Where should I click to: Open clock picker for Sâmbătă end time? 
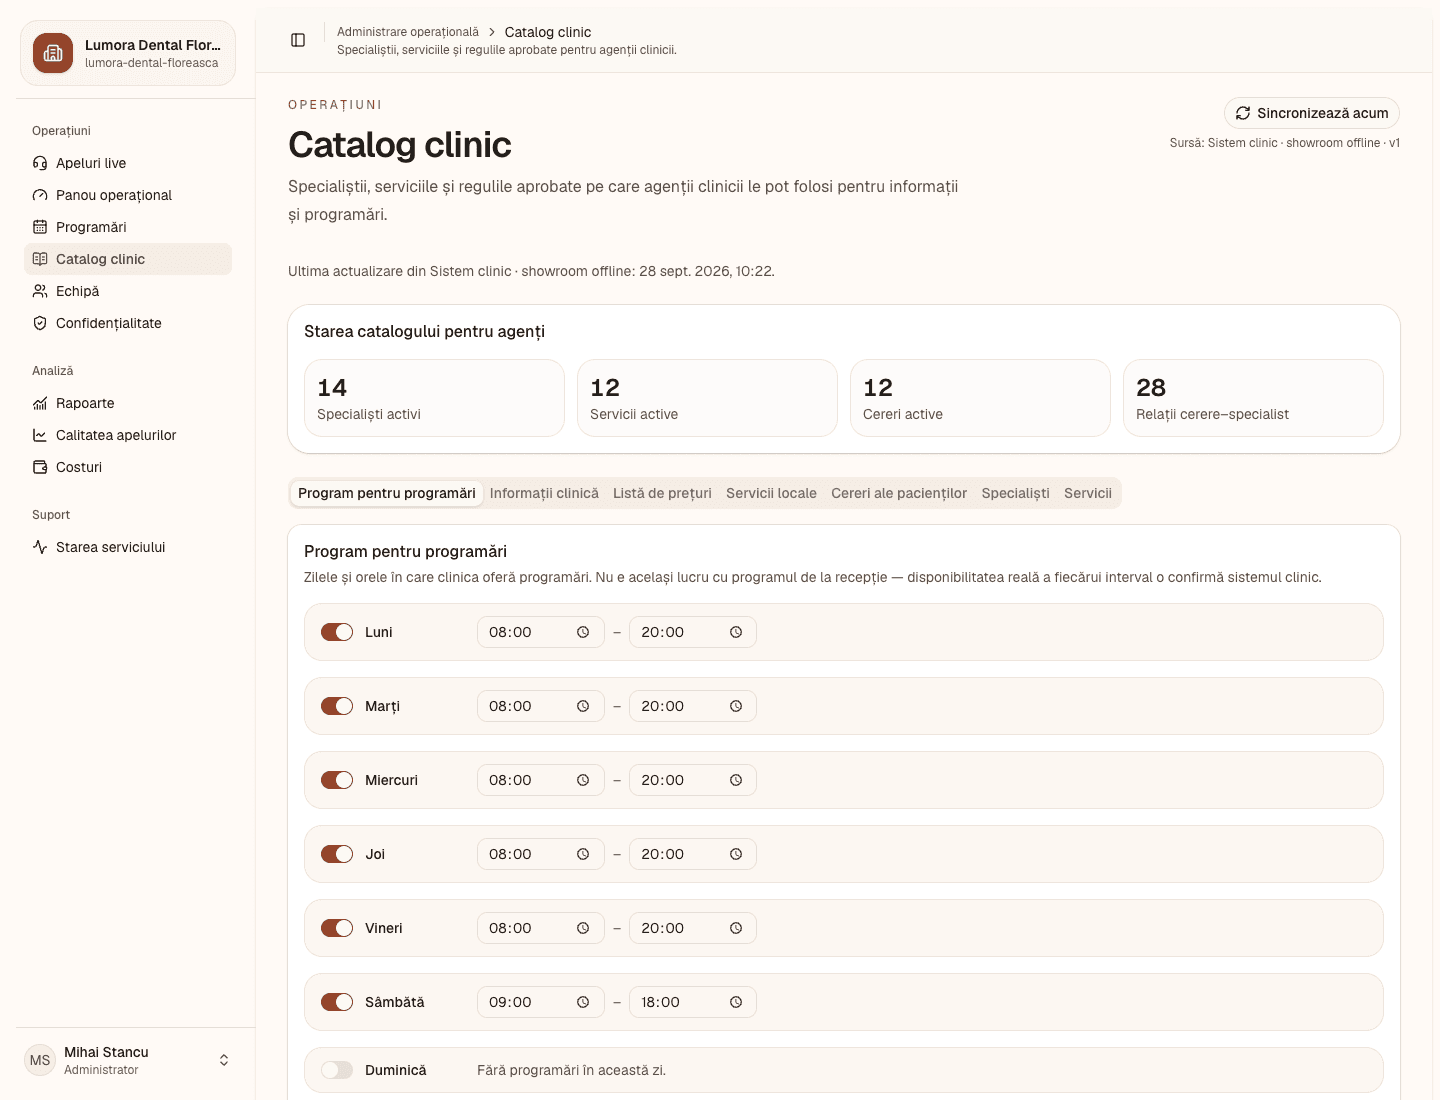pos(736,1002)
